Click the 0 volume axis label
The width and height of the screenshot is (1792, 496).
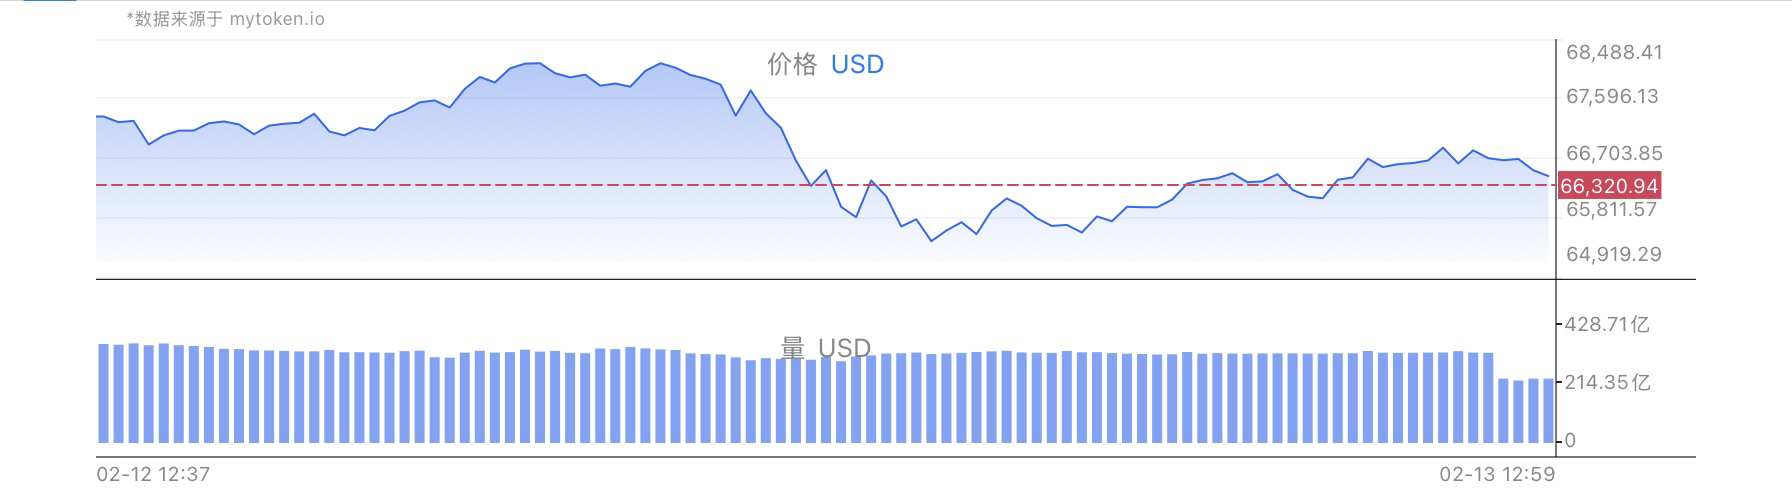pos(1570,440)
